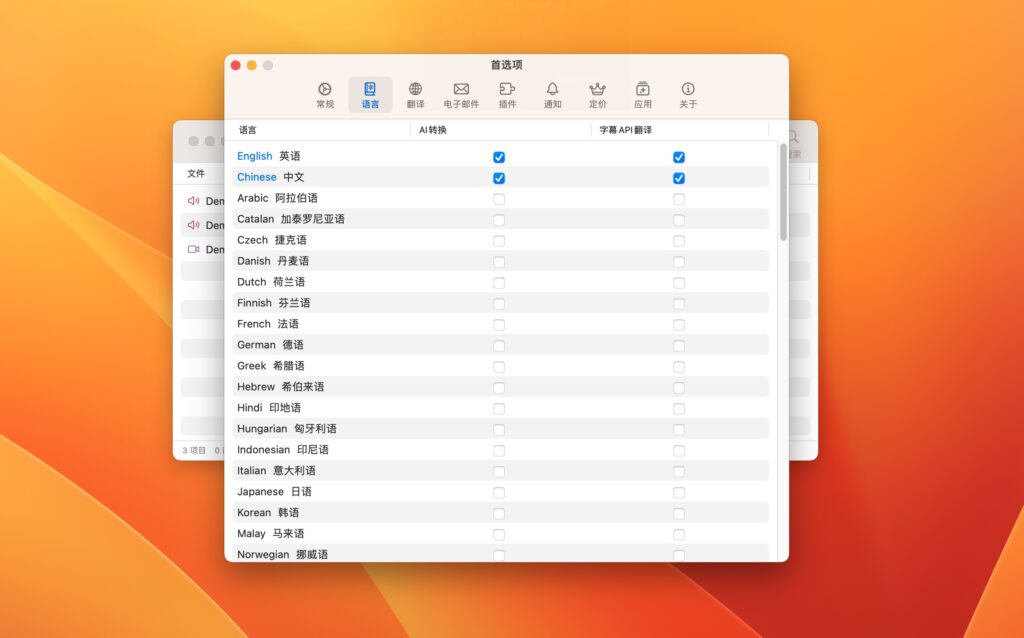Click the Chinese language link
This screenshot has height=638, width=1024.
tap(257, 177)
